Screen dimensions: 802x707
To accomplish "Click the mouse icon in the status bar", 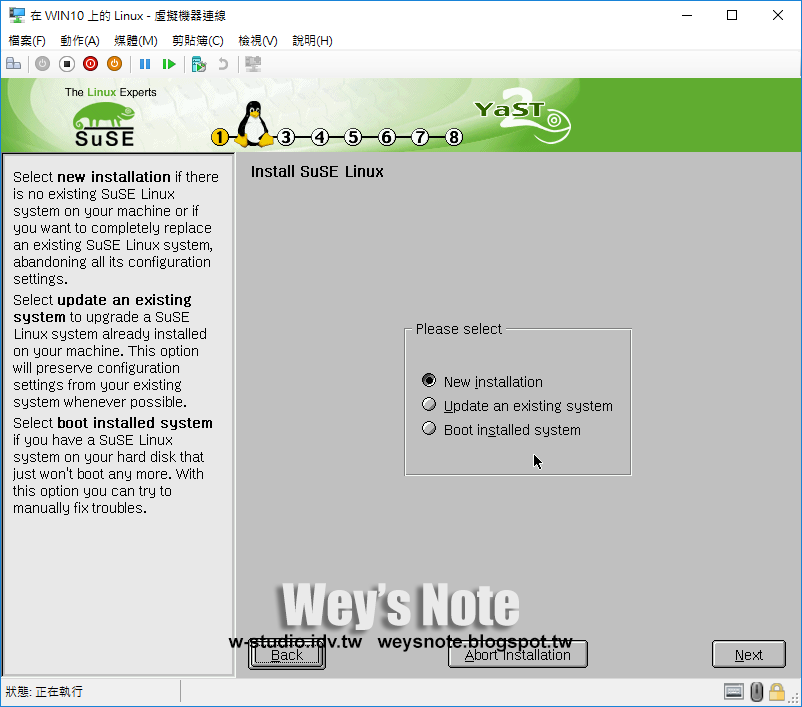I will click(x=756, y=691).
